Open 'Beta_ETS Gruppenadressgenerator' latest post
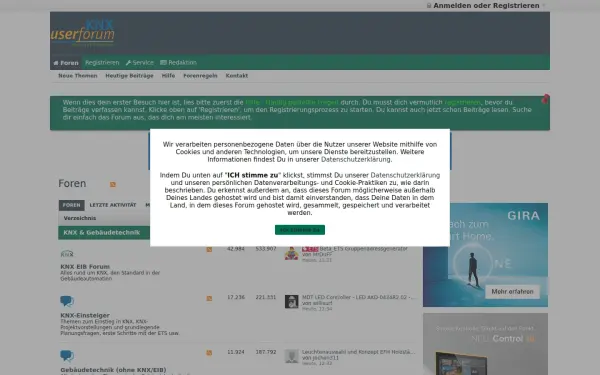This screenshot has height=375, width=600. tap(364, 249)
